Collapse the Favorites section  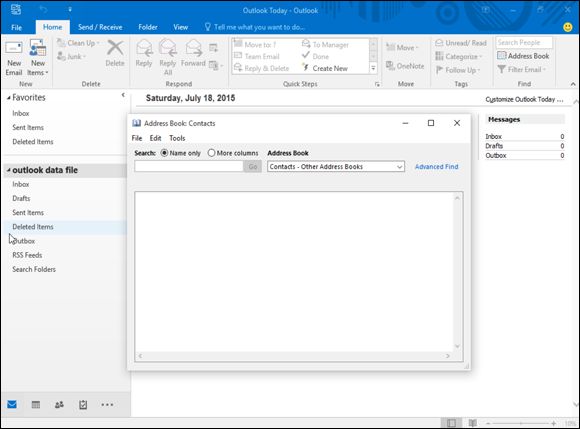[9, 98]
